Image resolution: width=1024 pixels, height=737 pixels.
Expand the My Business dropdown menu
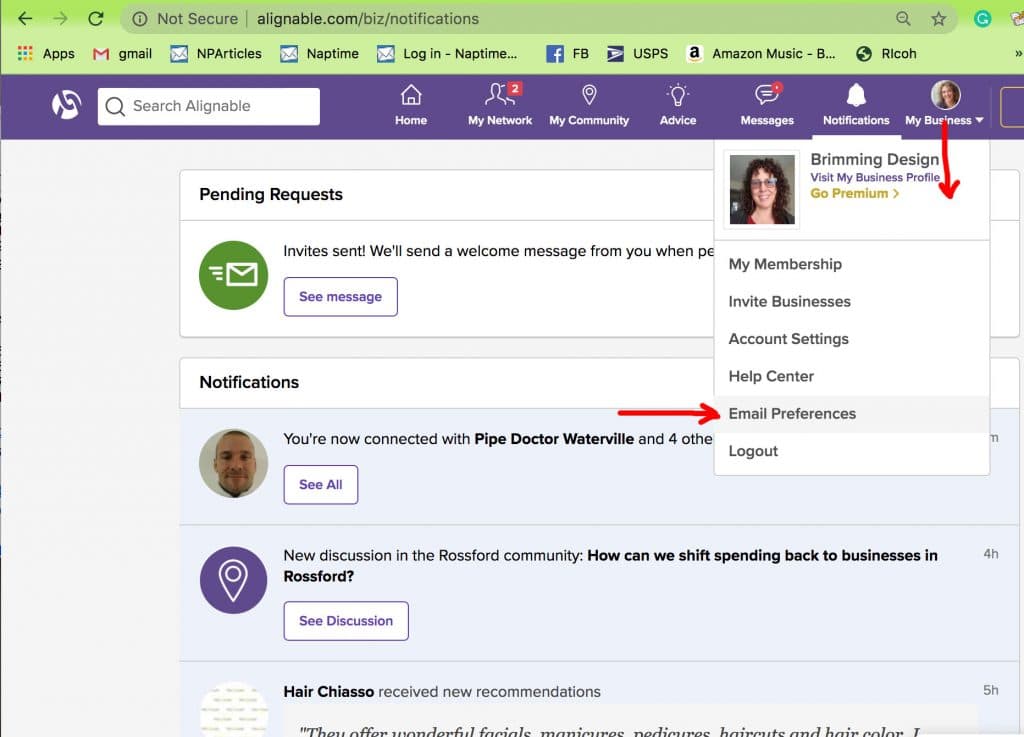click(945, 104)
